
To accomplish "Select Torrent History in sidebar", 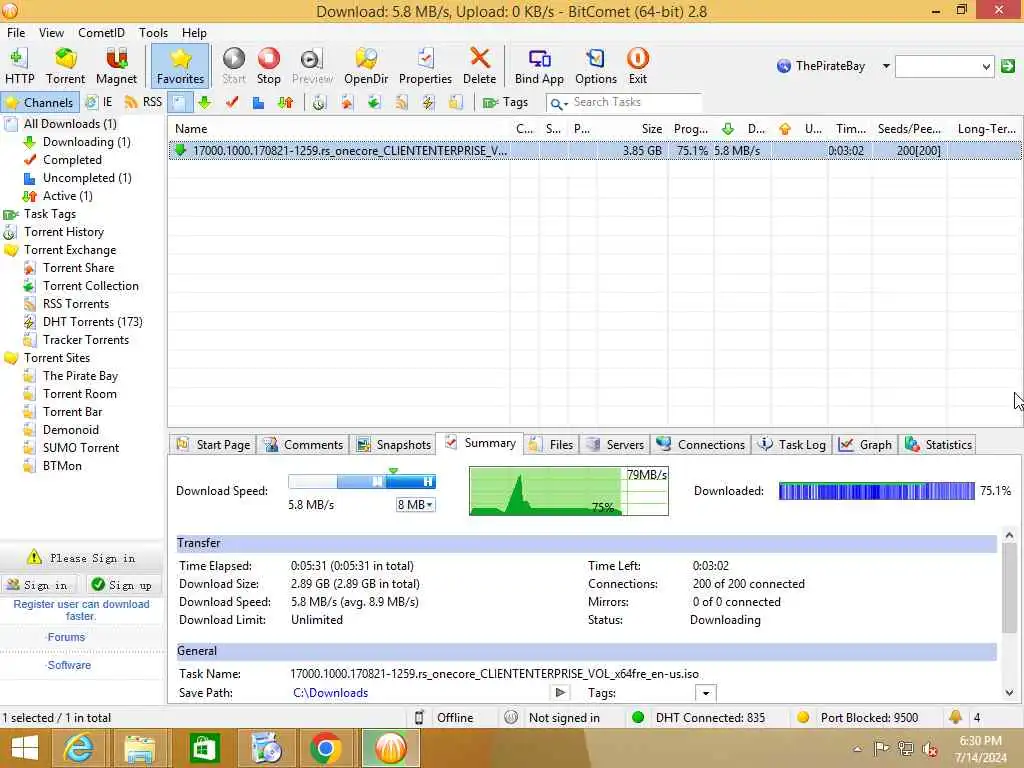I will (x=64, y=232).
